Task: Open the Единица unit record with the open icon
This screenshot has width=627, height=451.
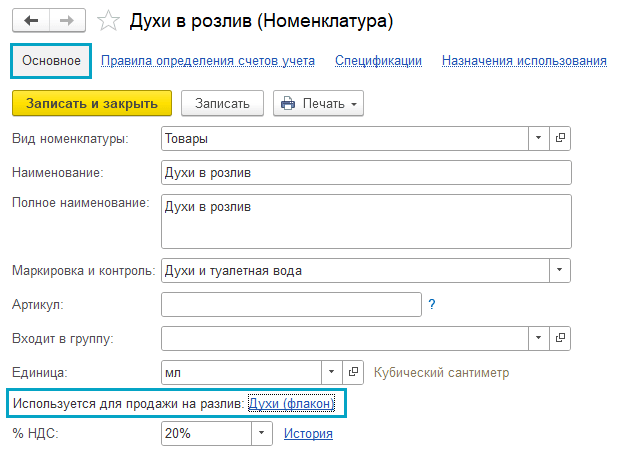Action: point(352,372)
